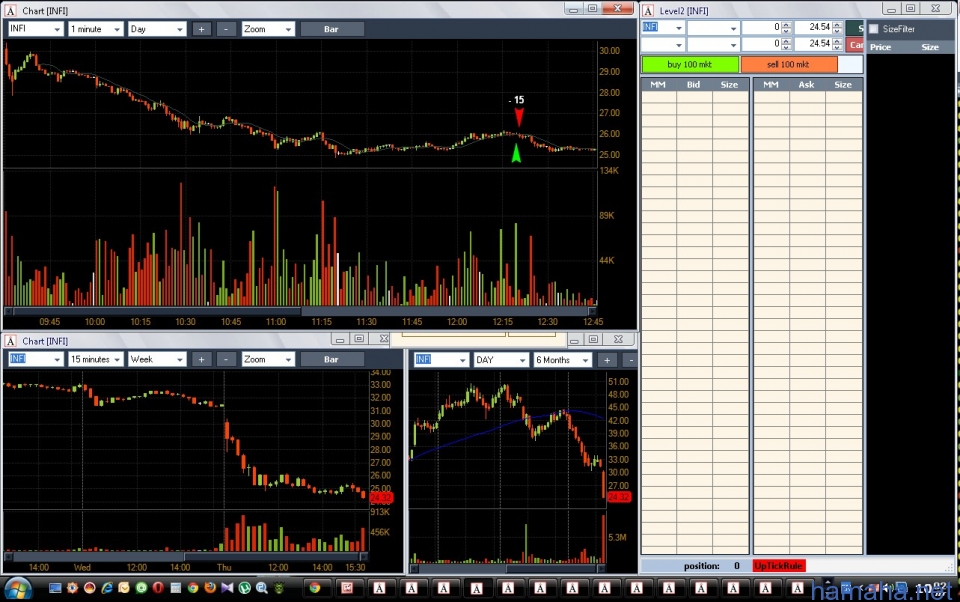Expand the Week range dropdown
The image size is (960, 602).
tap(157, 359)
